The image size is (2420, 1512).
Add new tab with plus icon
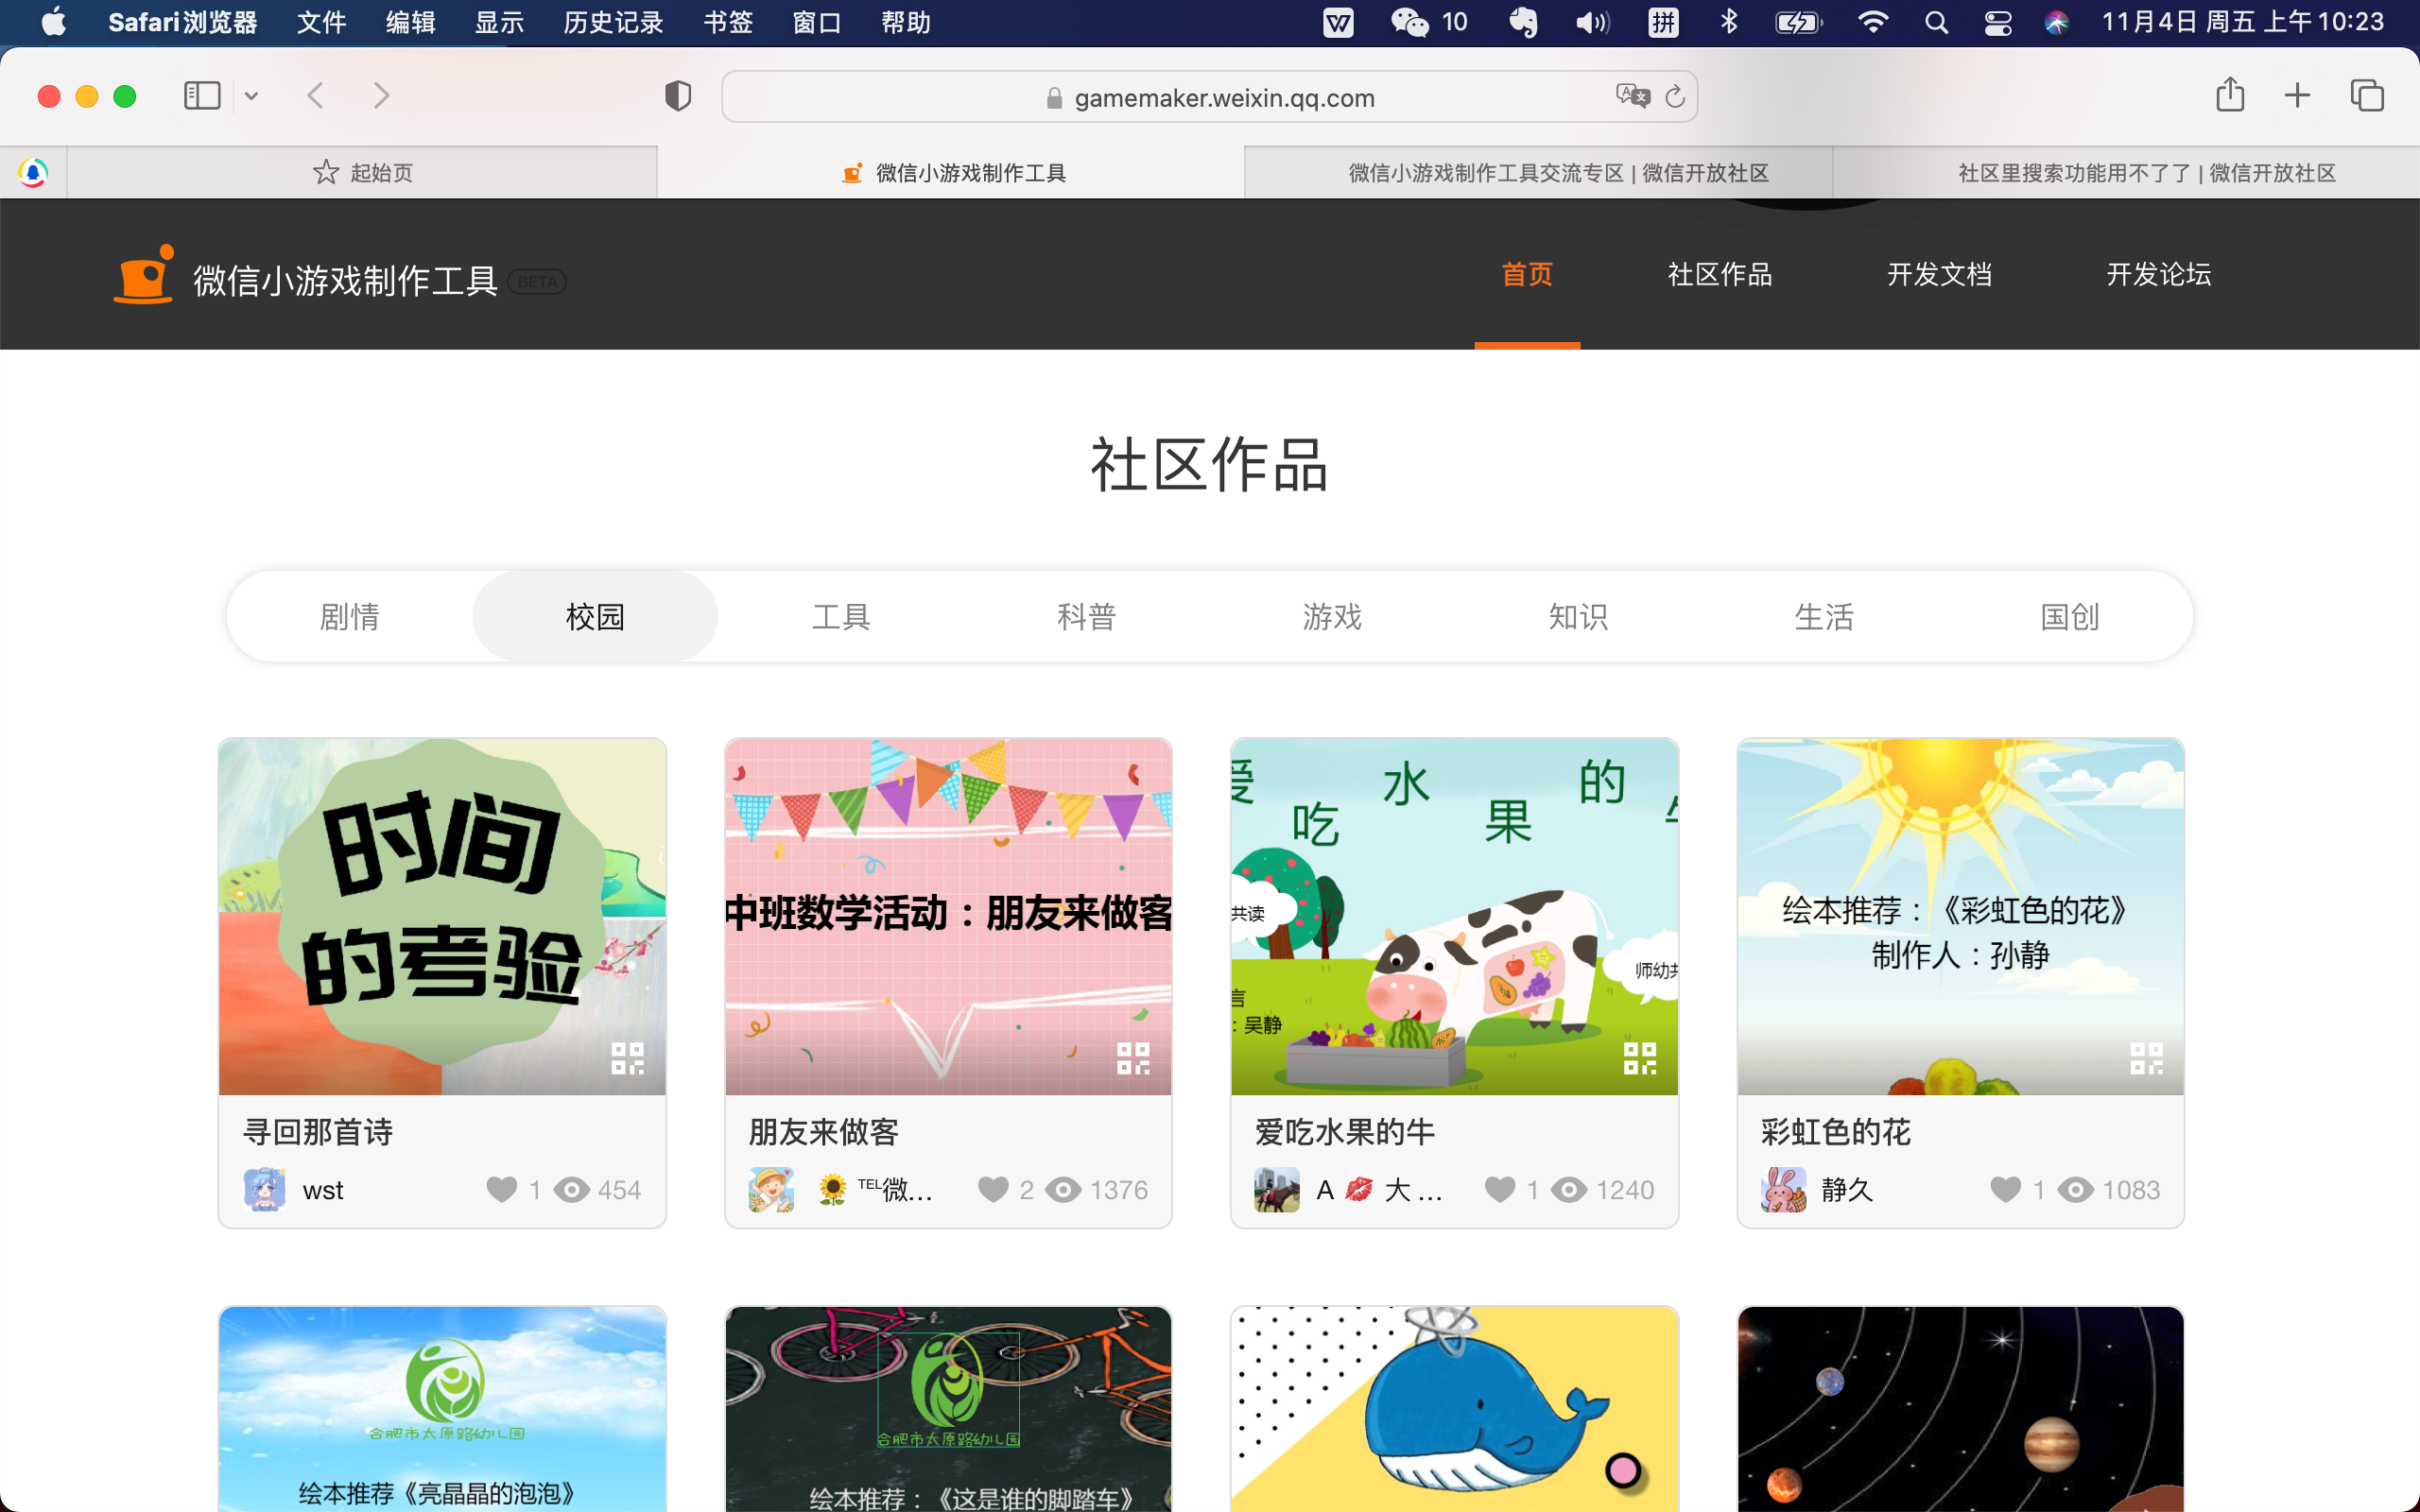tap(2298, 96)
